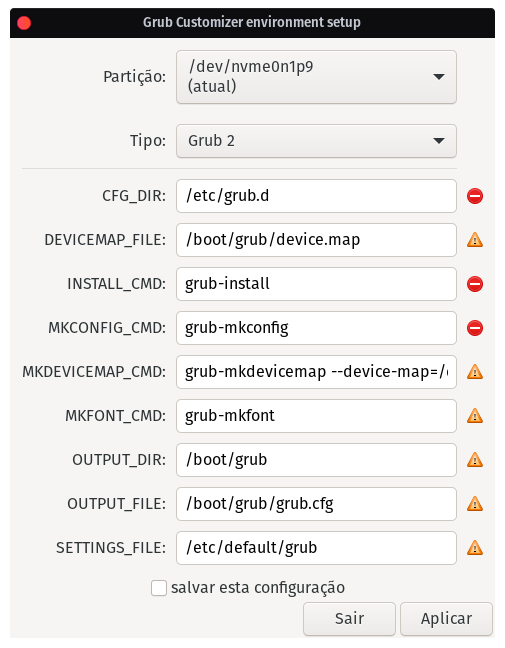Click into the CFG_DIR field containing /etc/grub.d
Viewport: 505px width, 648px height.
tap(316, 196)
